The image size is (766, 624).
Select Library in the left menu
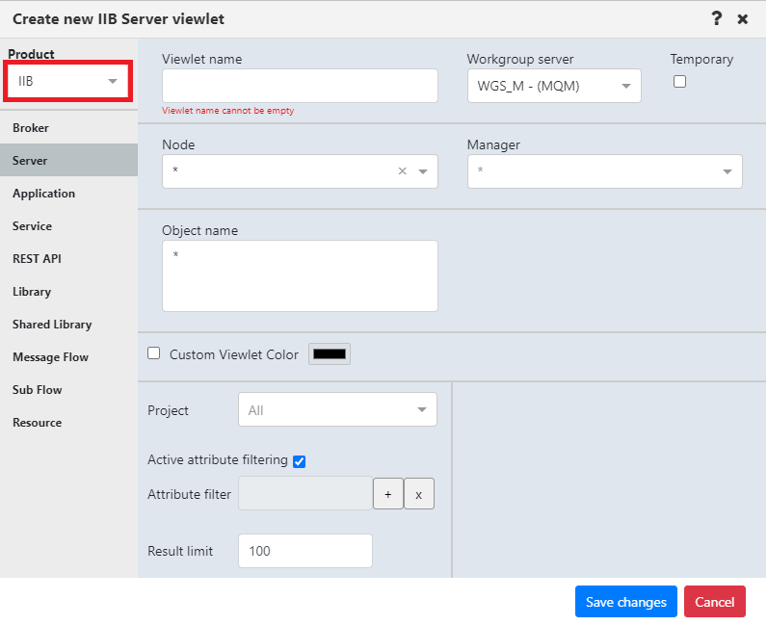pyautogui.click(x=69, y=291)
